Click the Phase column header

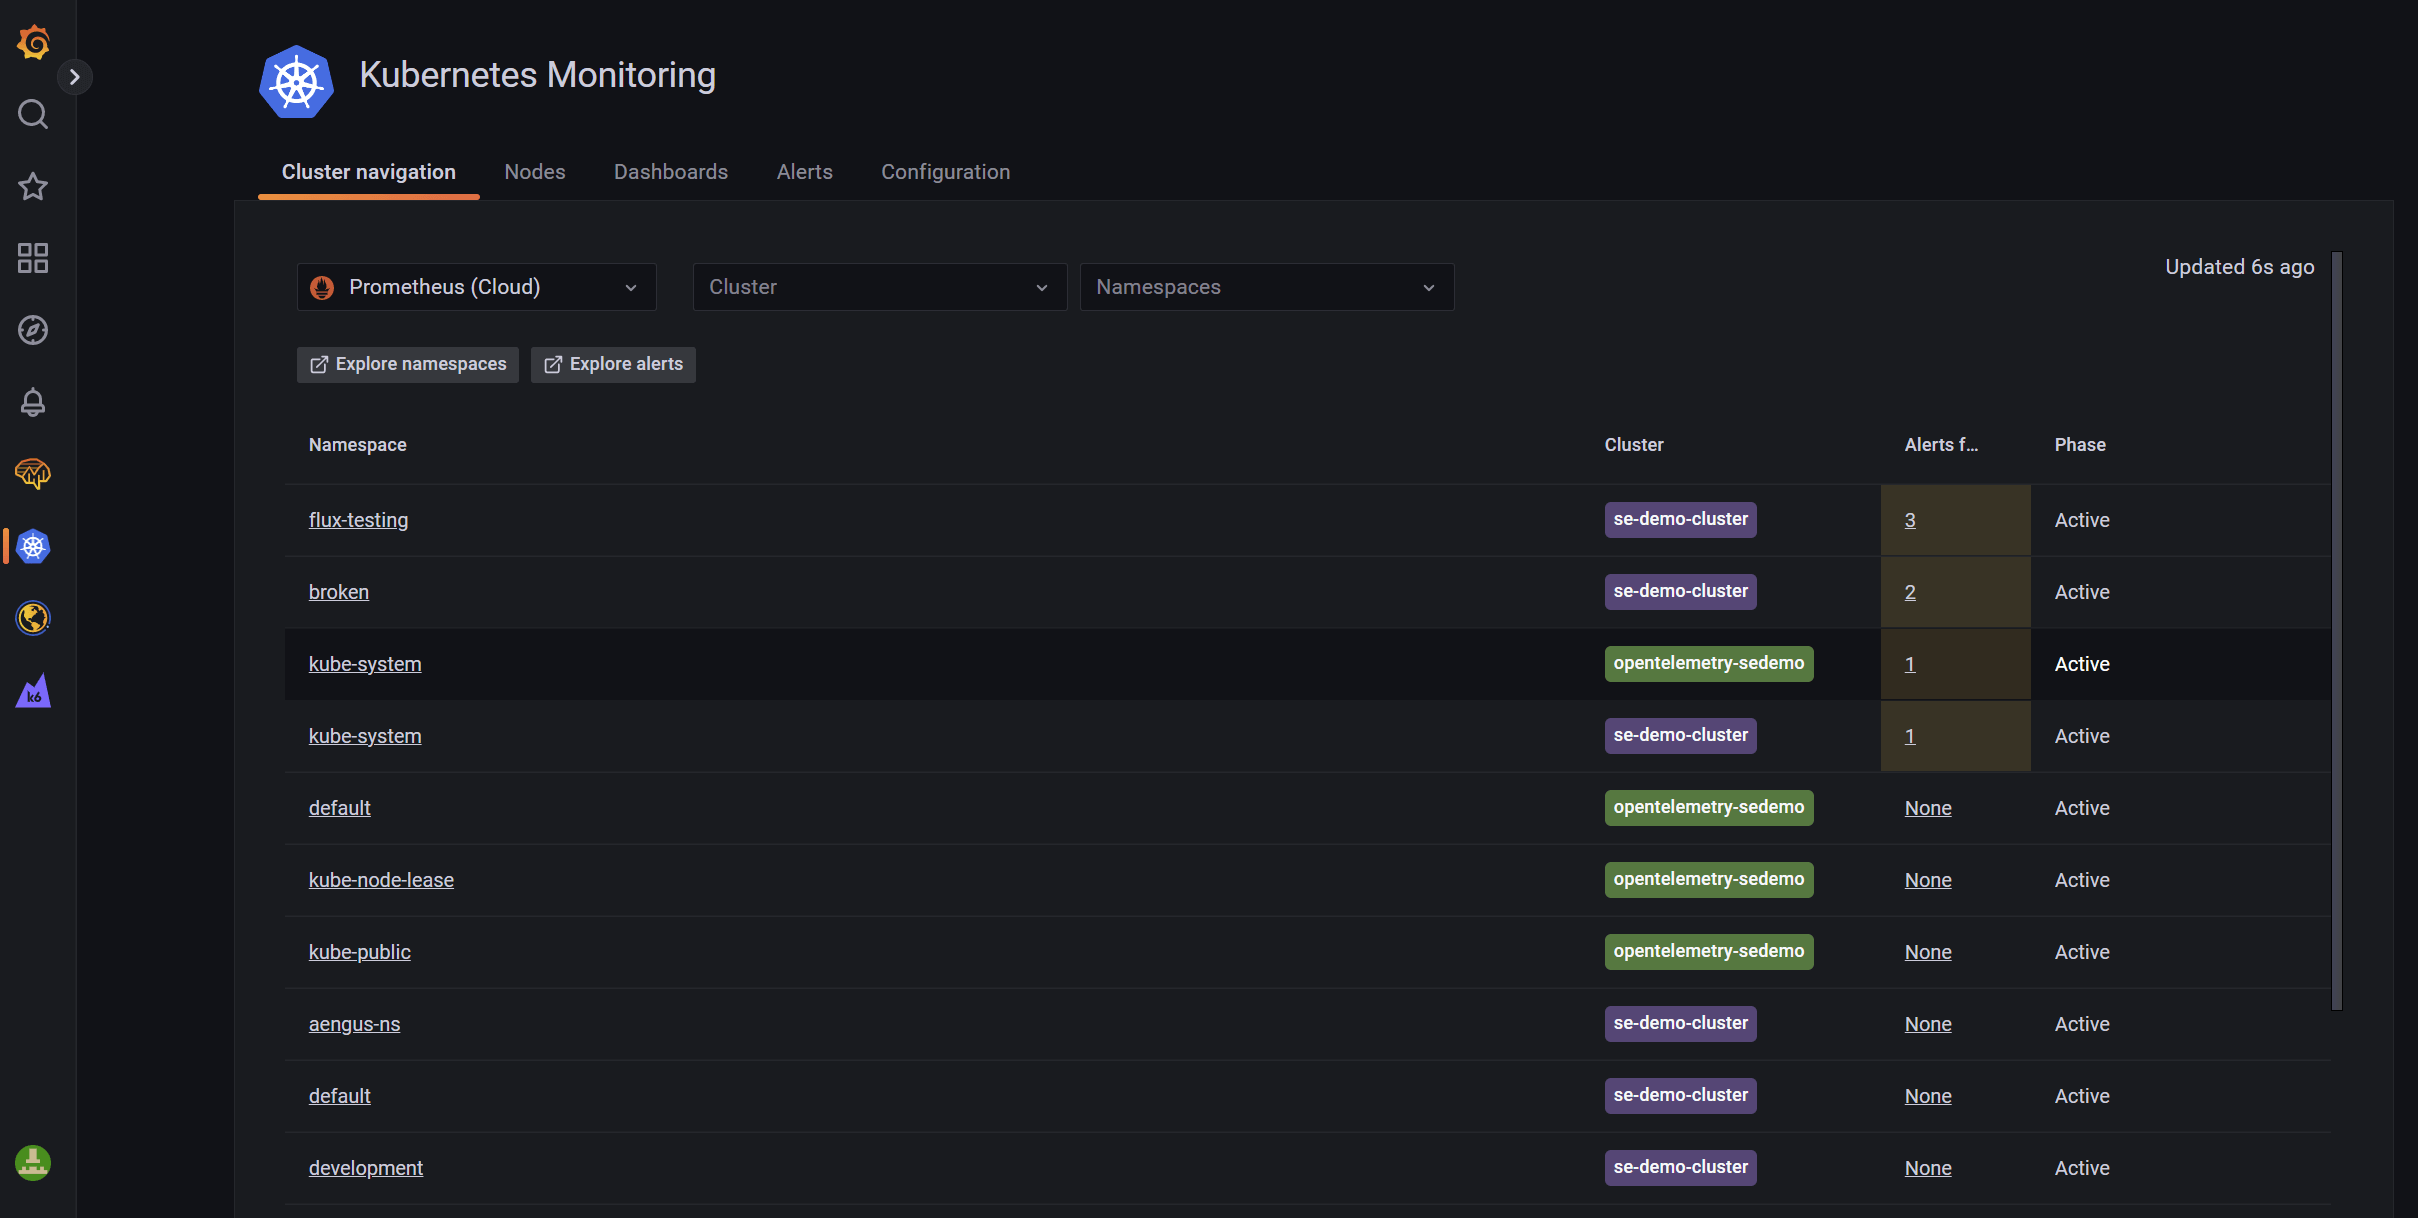pyautogui.click(x=2080, y=445)
